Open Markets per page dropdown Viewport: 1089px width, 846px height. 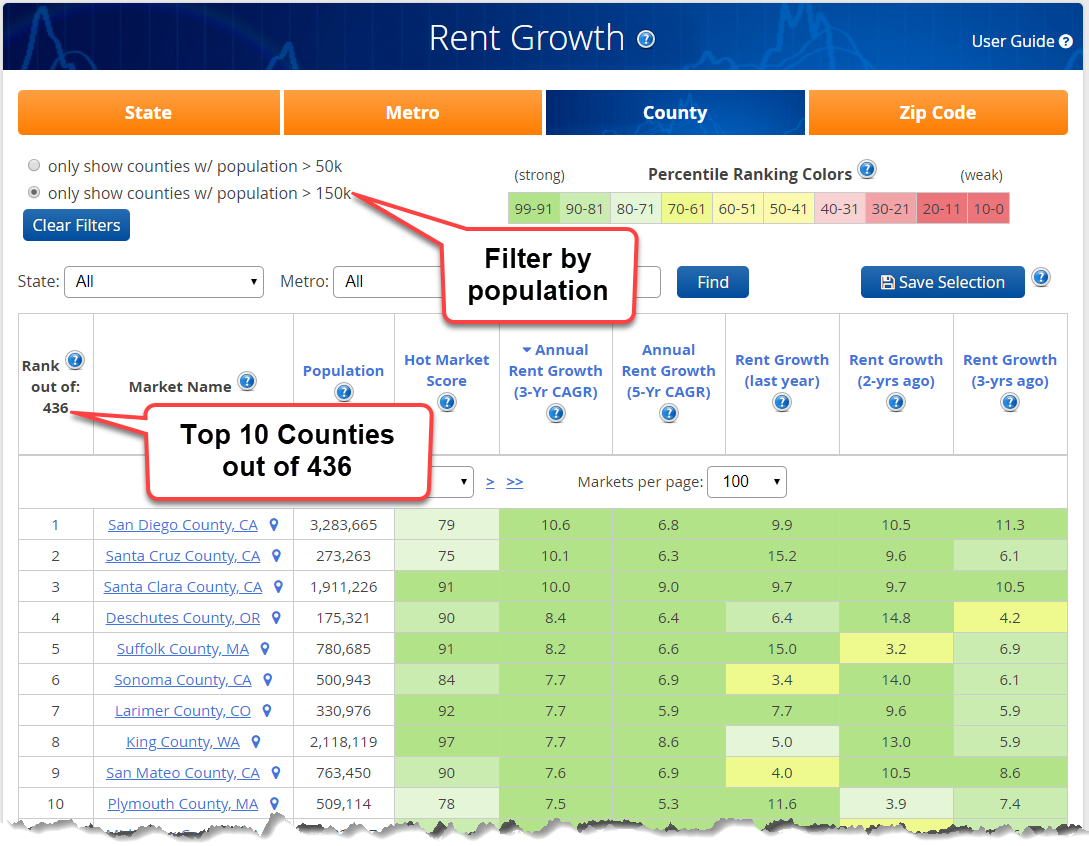[747, 482]
